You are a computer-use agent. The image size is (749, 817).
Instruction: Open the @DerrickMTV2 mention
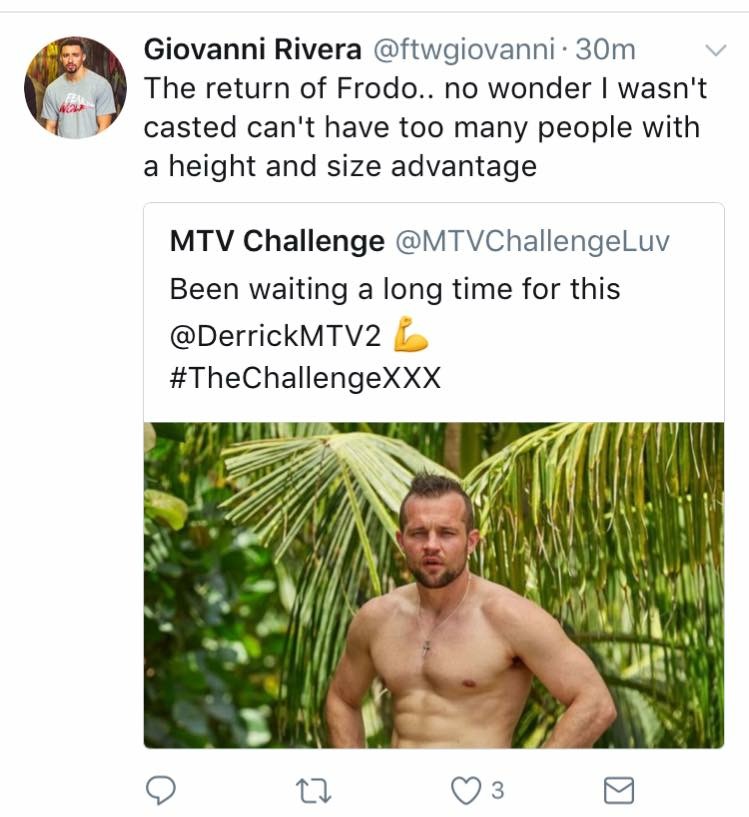pos(275,335)
